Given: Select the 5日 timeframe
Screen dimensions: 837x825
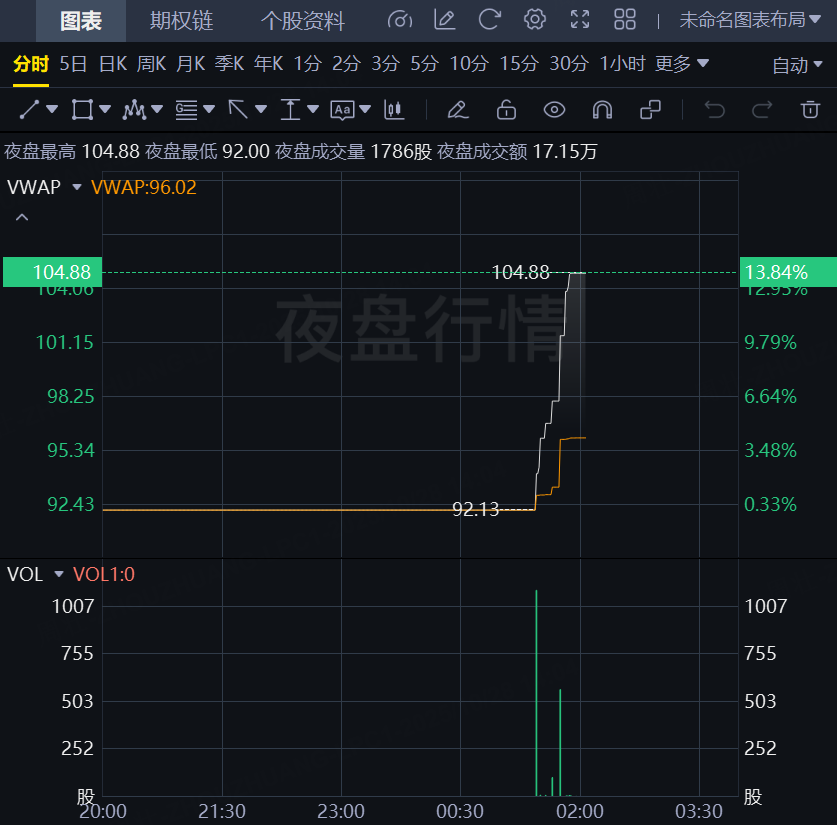Looking at the screenshot, I should [x=73, y=64].
